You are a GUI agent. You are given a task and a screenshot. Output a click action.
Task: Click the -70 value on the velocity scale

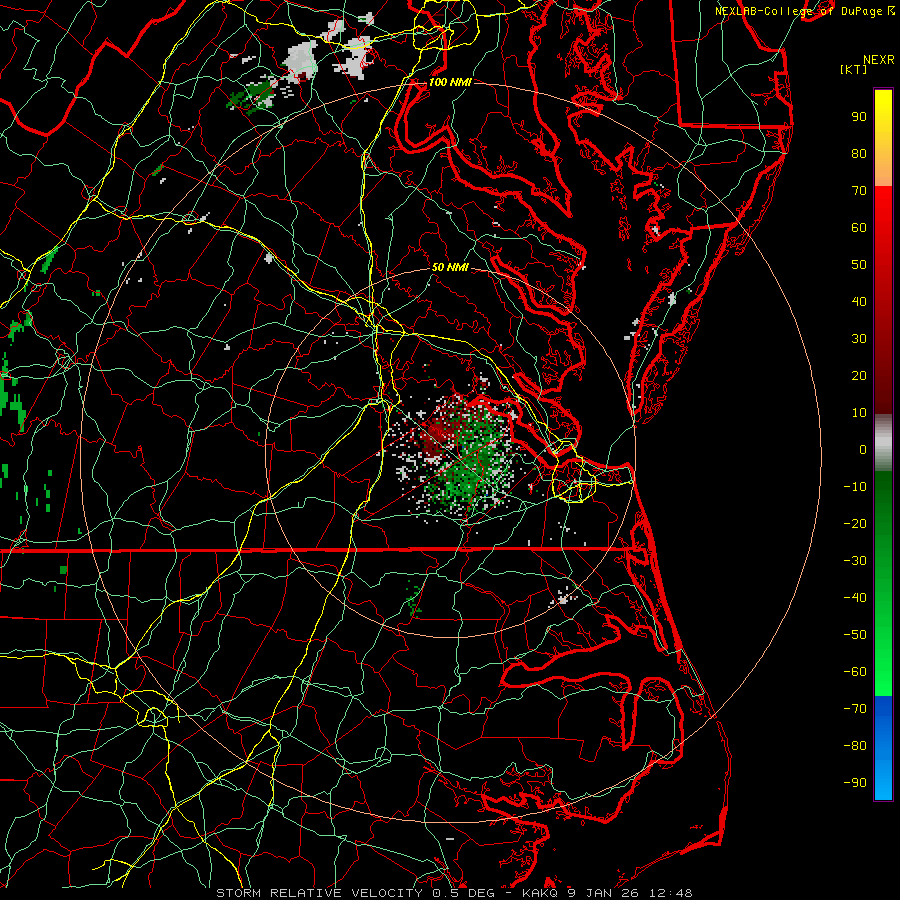click(x=855, y=709)
